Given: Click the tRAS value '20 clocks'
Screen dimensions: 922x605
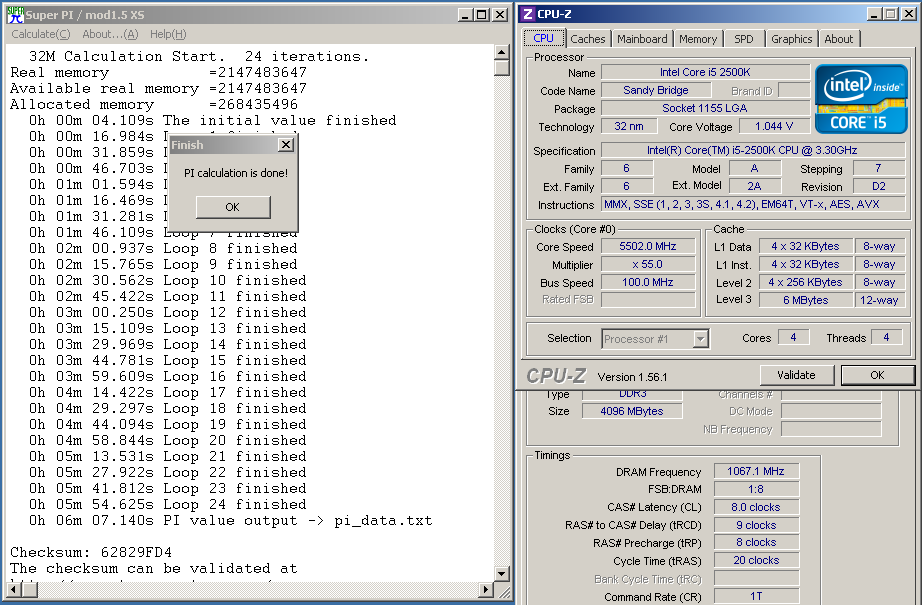Looking at the screenshot, I should tap(756, 561).
